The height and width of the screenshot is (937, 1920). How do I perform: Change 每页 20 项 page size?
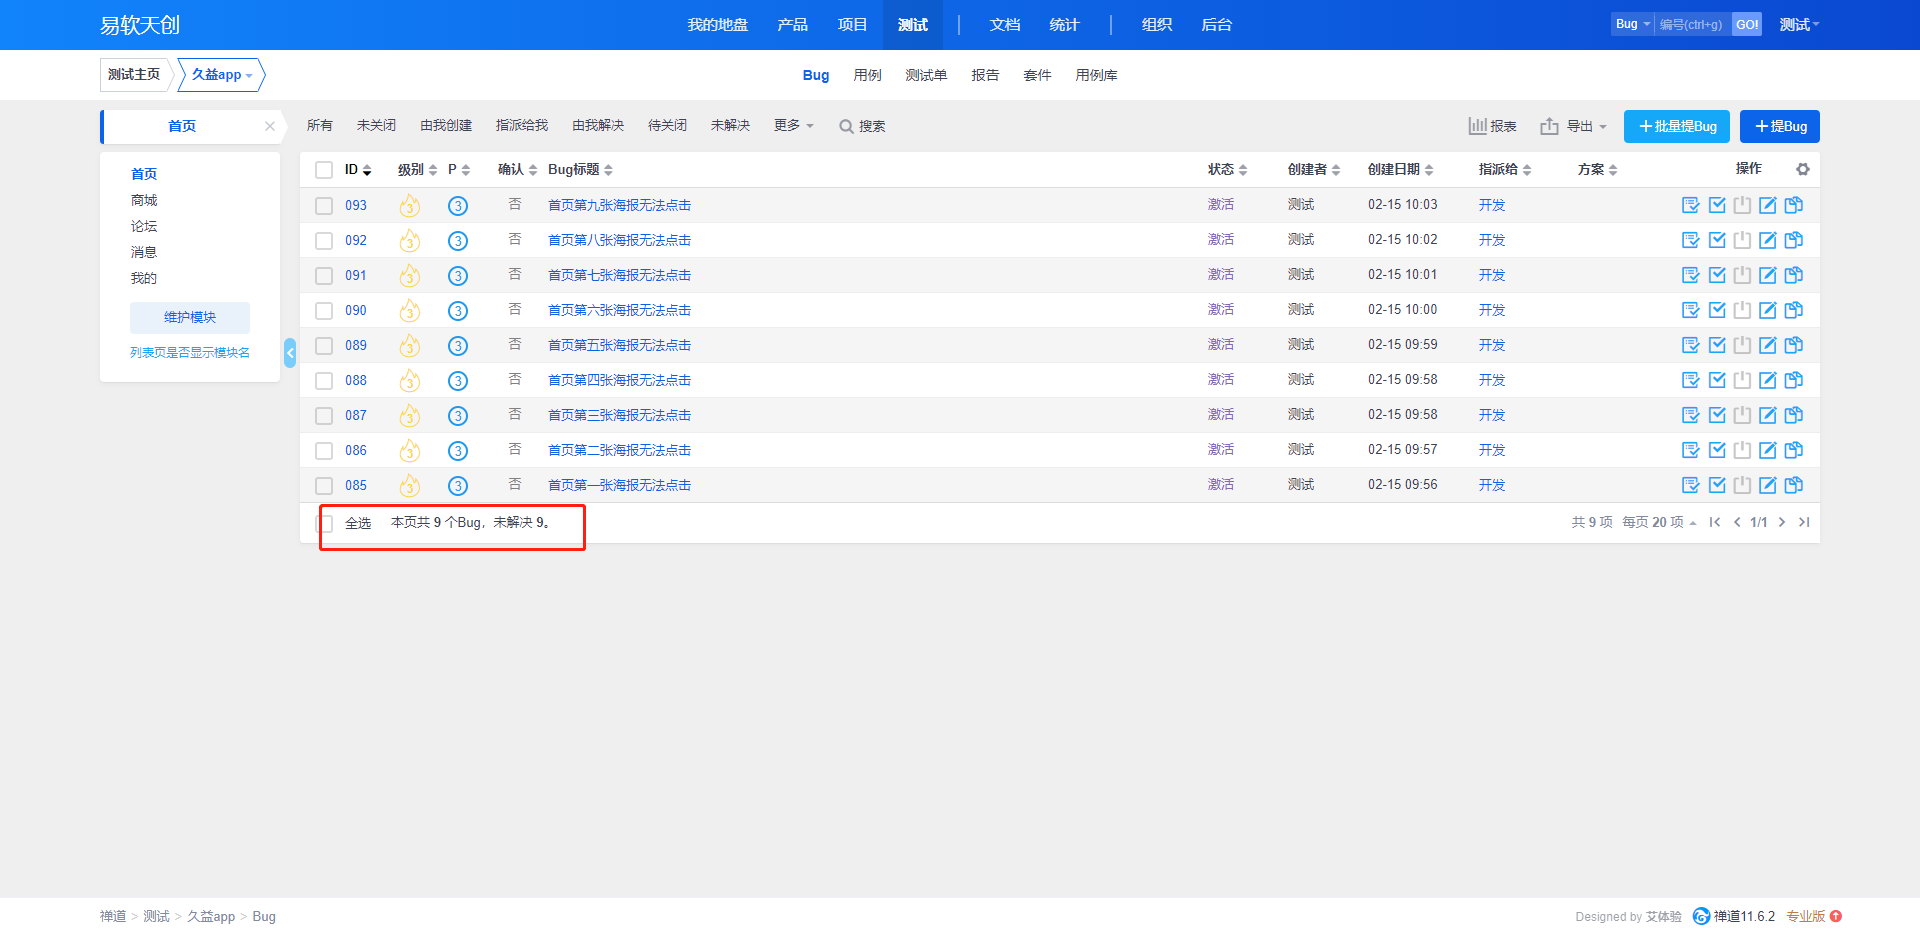pos(1659,522)
